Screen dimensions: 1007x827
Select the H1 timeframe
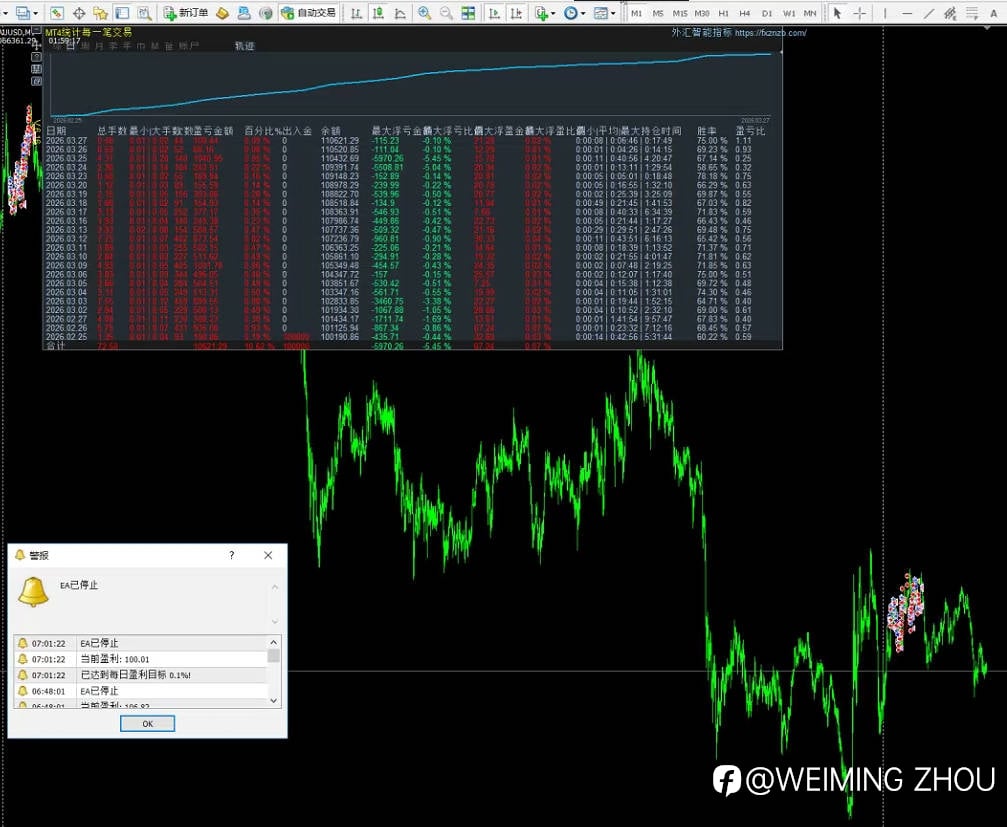(724, 13)
